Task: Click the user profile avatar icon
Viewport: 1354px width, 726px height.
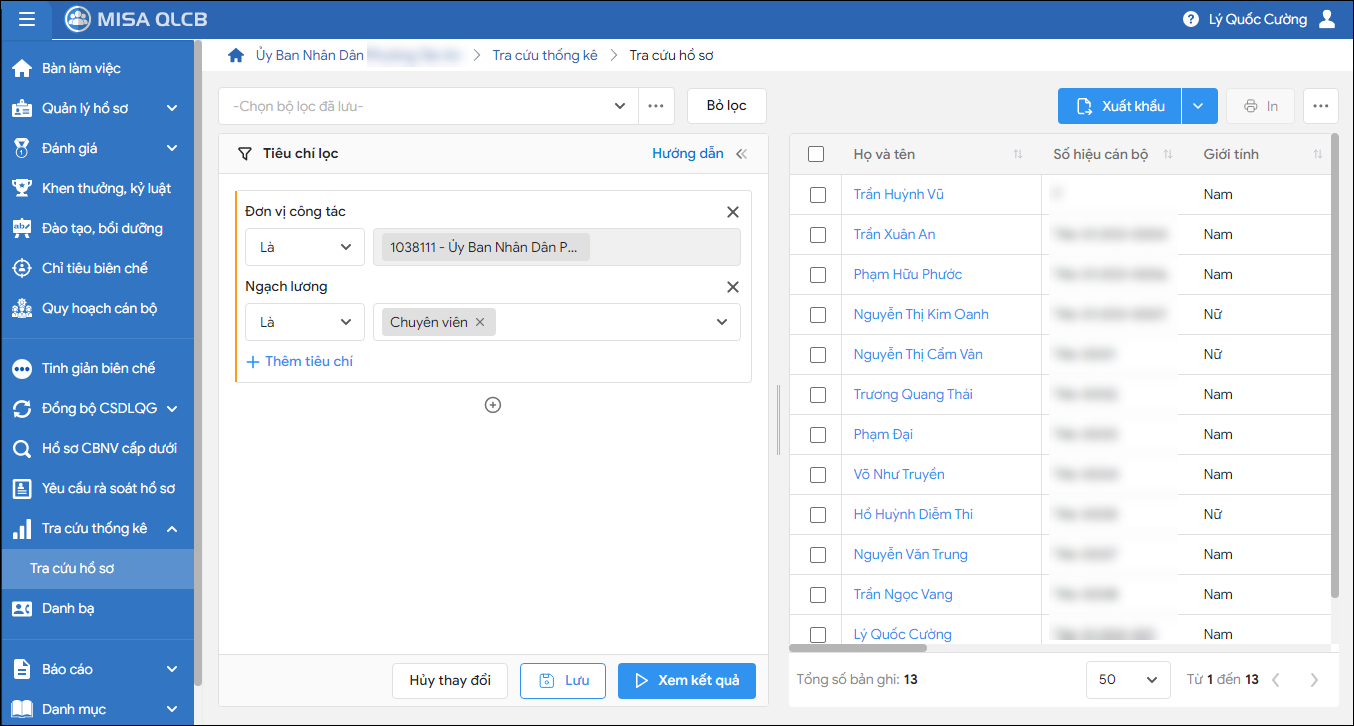Action: (1327, 19)
